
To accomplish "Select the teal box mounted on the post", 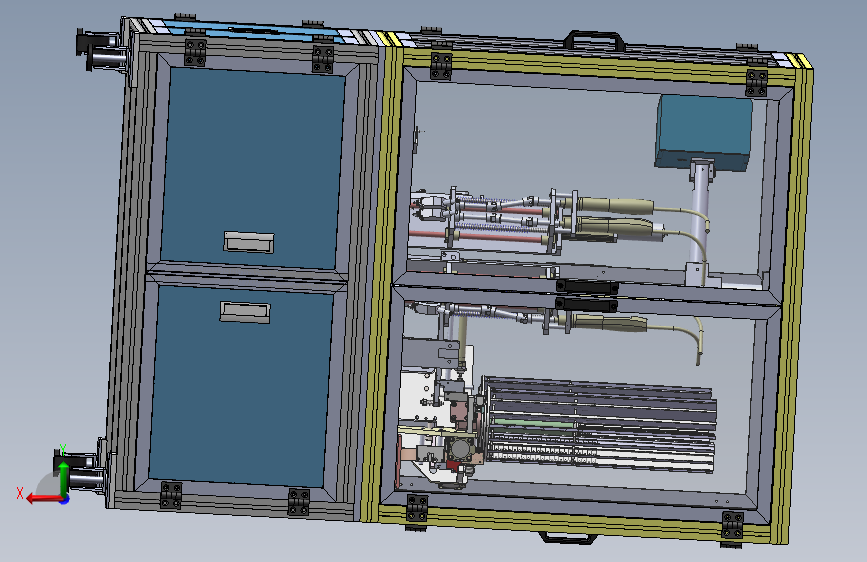I will pyautogui.click(x=704, y=133).
